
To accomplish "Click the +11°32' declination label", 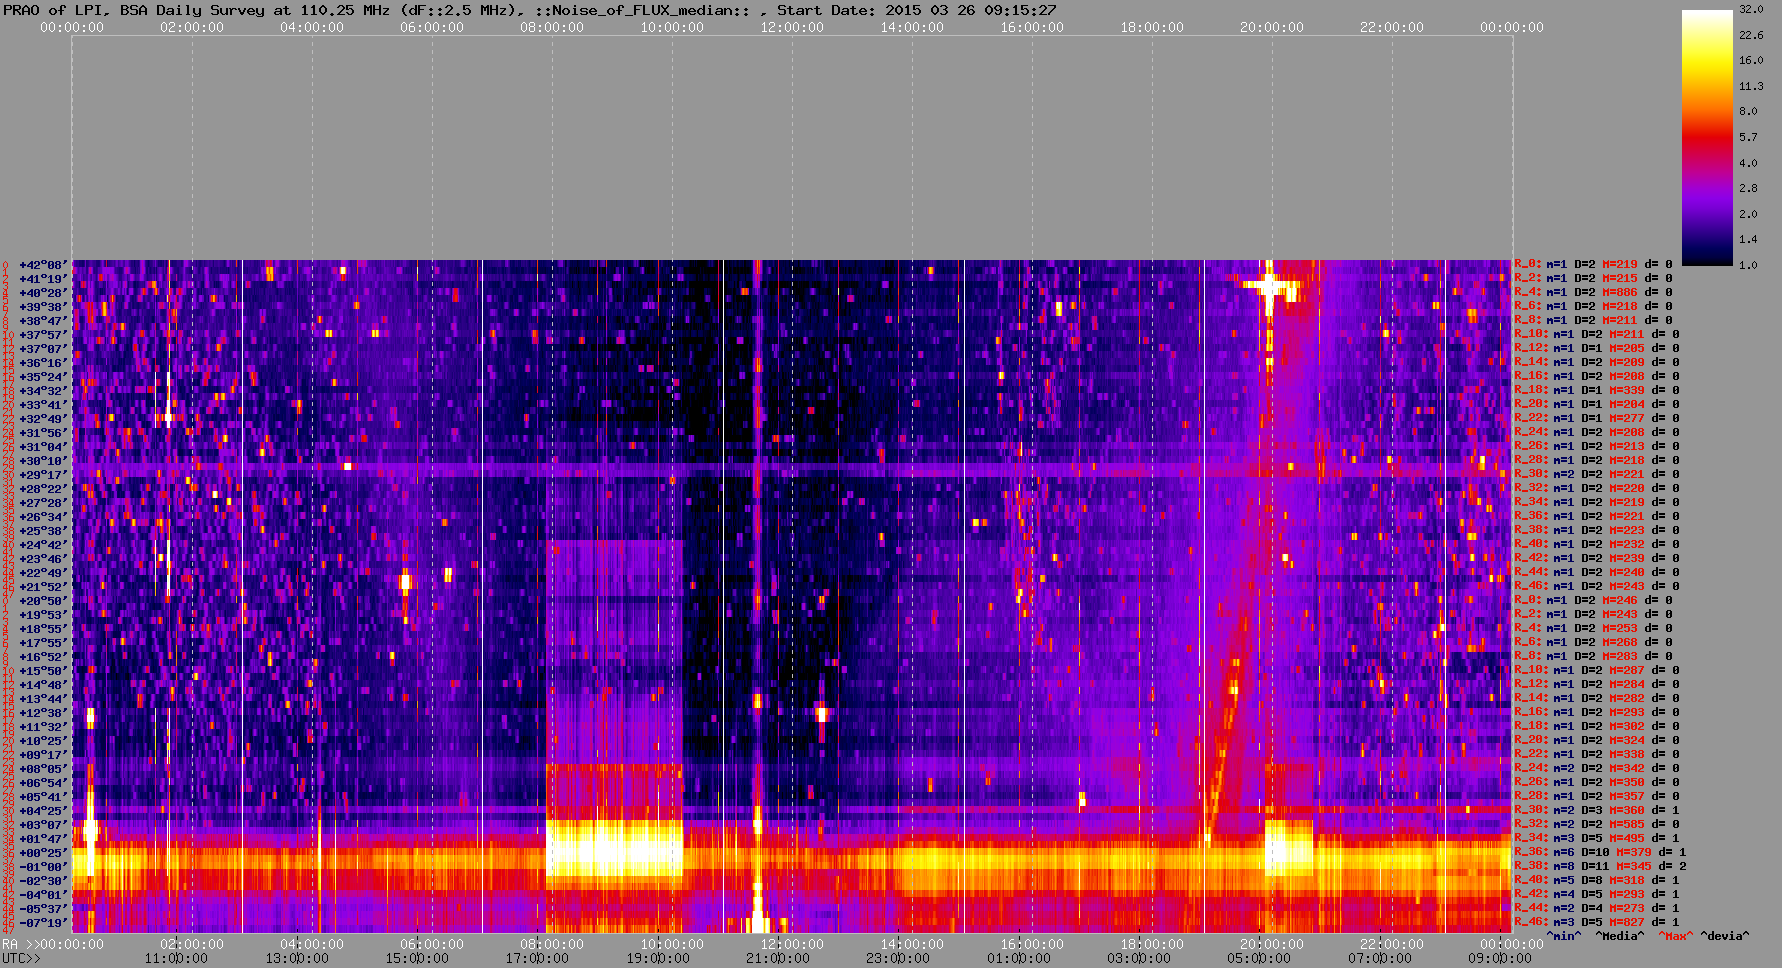I will (43, 727).
